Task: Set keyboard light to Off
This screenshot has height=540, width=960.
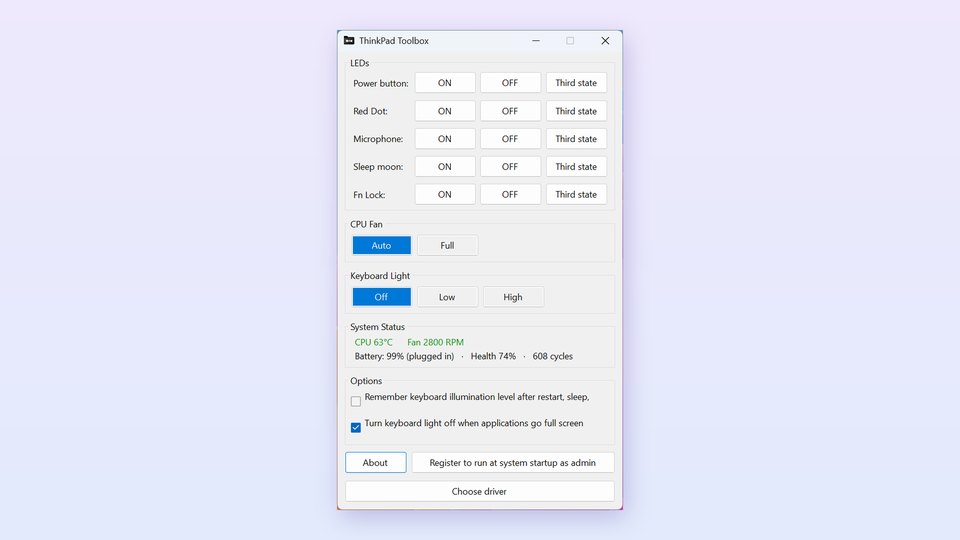Action: 381,297
